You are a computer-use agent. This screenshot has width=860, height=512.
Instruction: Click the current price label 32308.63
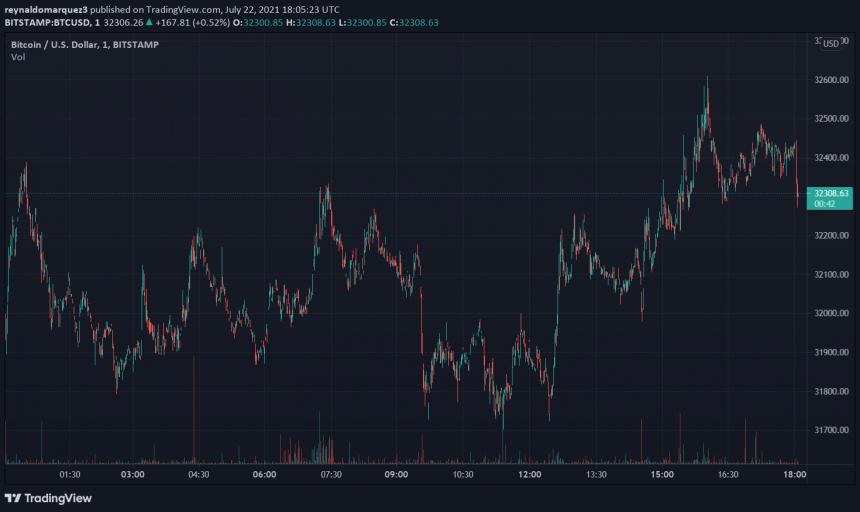831,193
